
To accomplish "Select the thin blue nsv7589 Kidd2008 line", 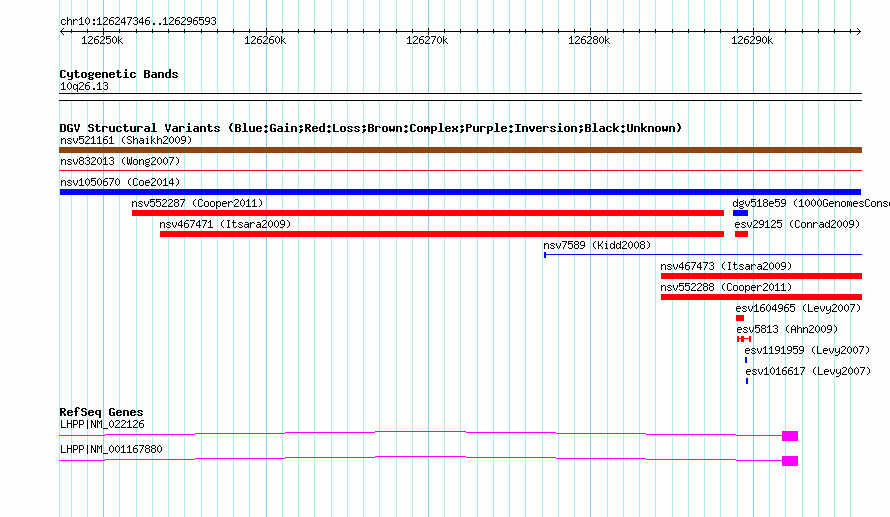I will tap(703, 255).
